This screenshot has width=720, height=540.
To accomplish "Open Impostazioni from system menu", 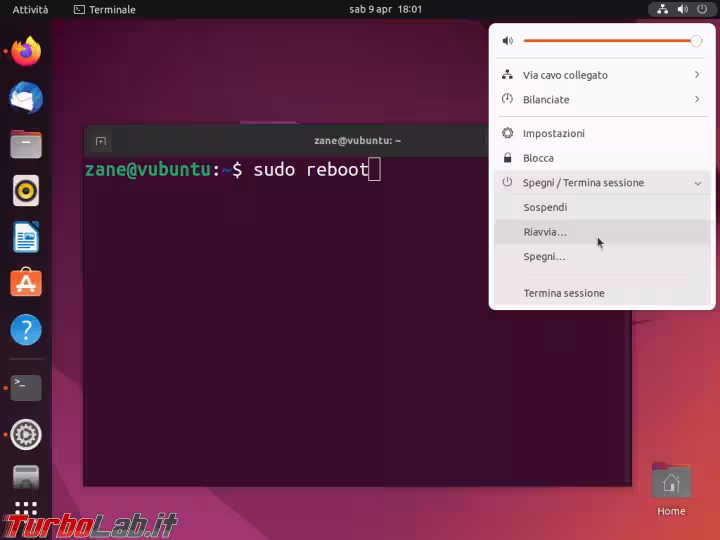I will 602,133.
